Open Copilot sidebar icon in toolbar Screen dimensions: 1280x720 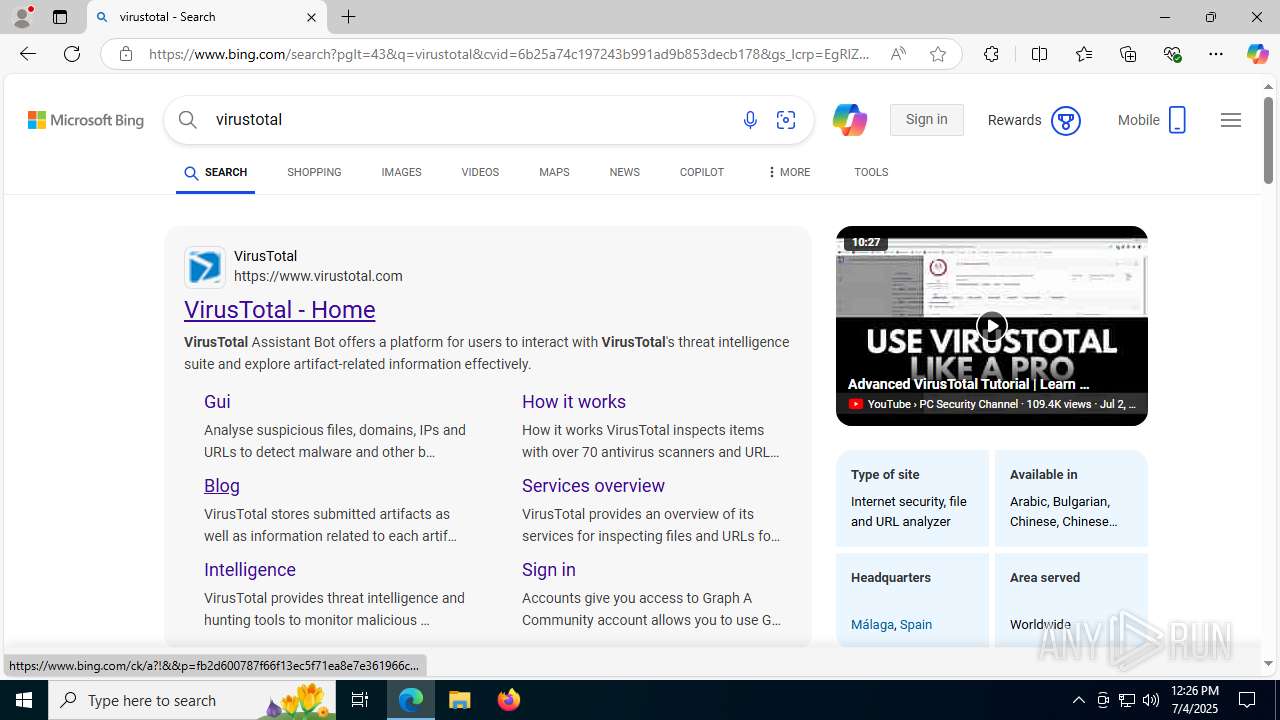tap(1257, 54)
